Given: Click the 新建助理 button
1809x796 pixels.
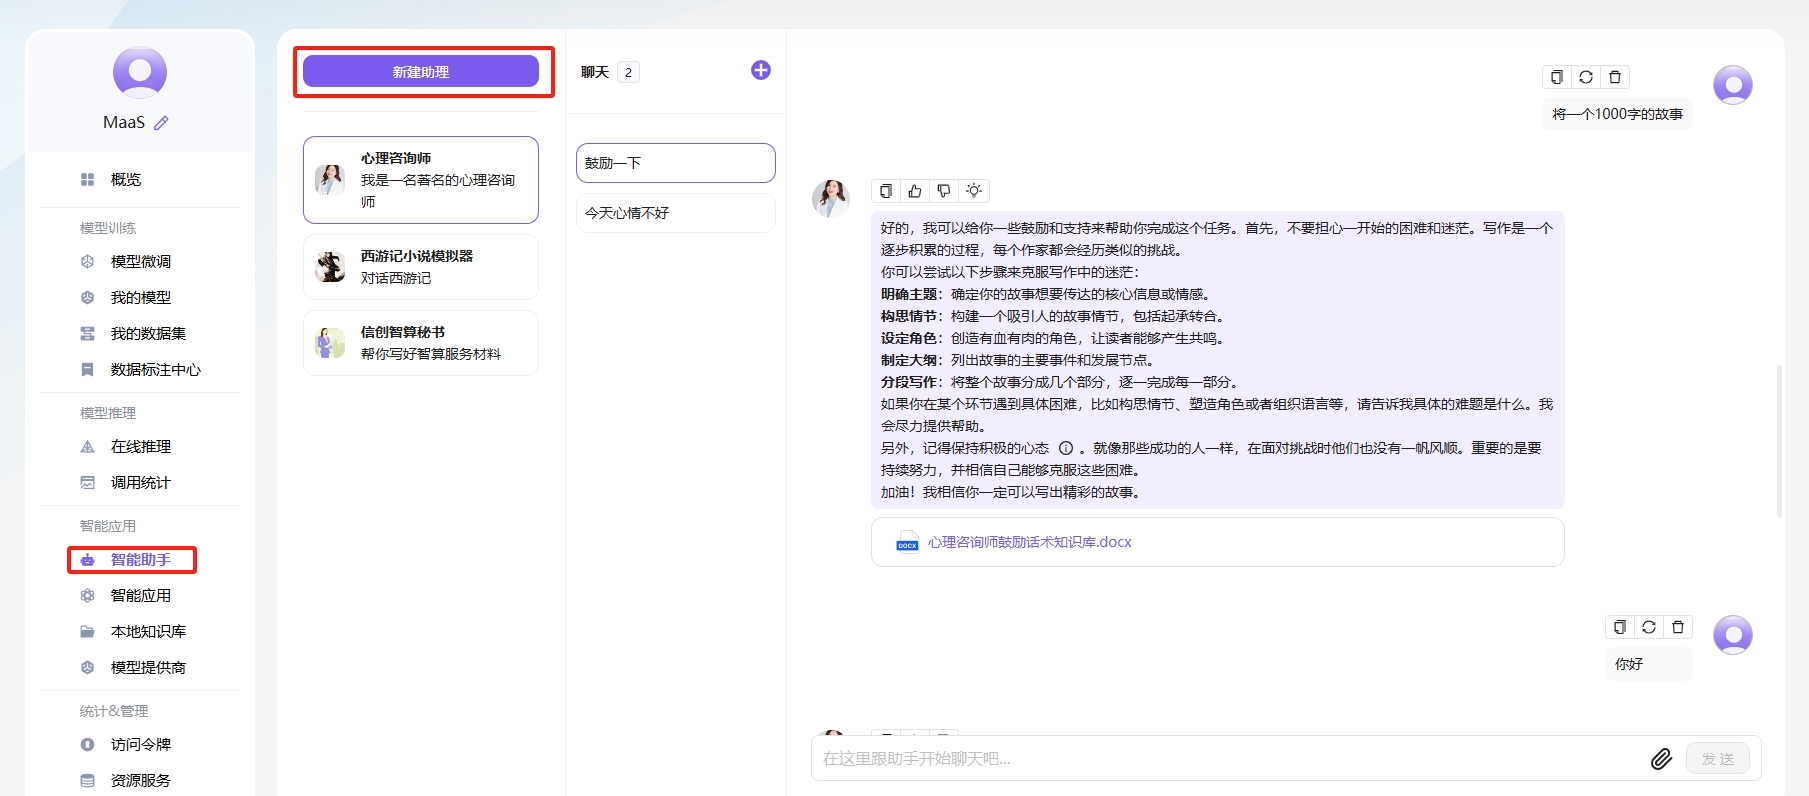Looking at the screenshot, I should (x=421, y=71).
